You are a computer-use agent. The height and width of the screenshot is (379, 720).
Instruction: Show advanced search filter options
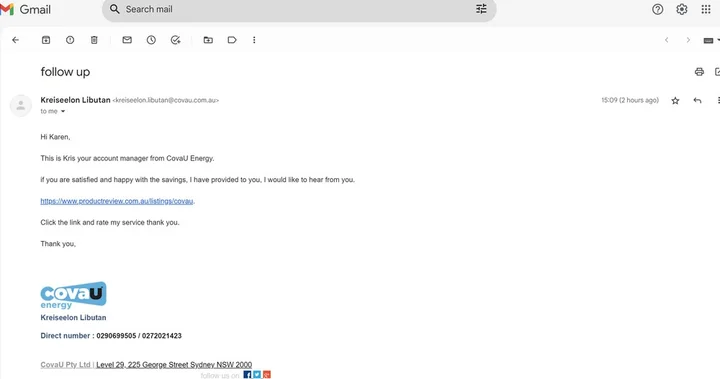(x=481, y=9)
